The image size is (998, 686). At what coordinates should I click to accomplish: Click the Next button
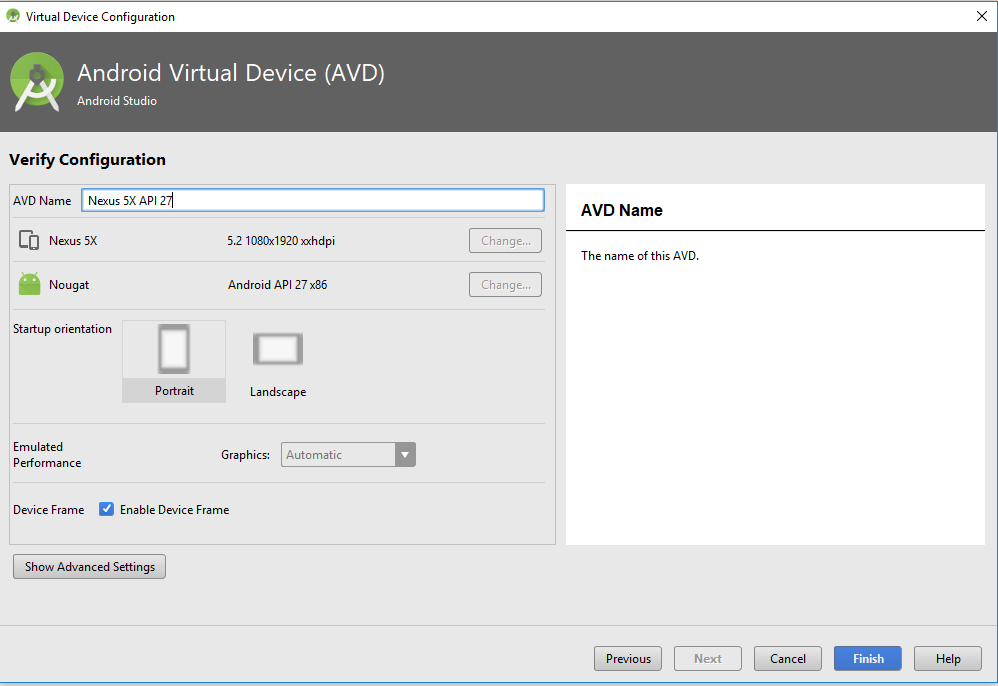coord(708,659)
